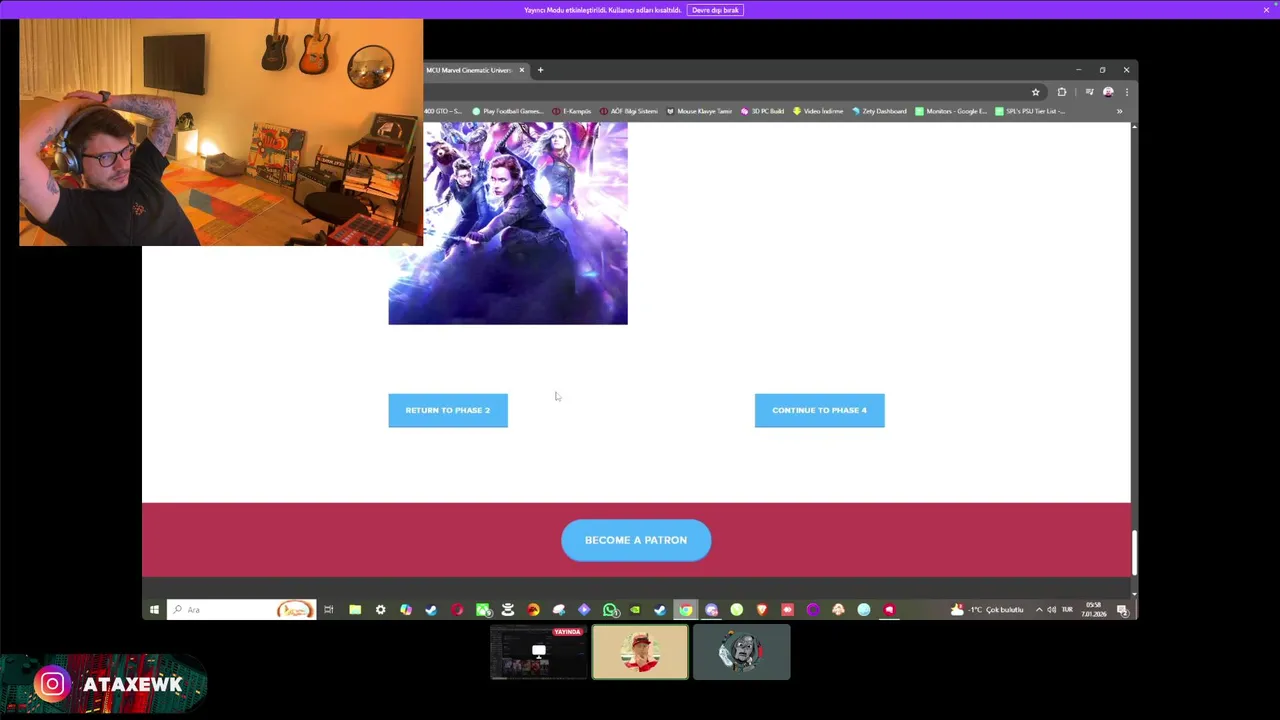
Task: Open WhatsApp from the taskbar
Action: pyautogui.click(x=610, y=610)
